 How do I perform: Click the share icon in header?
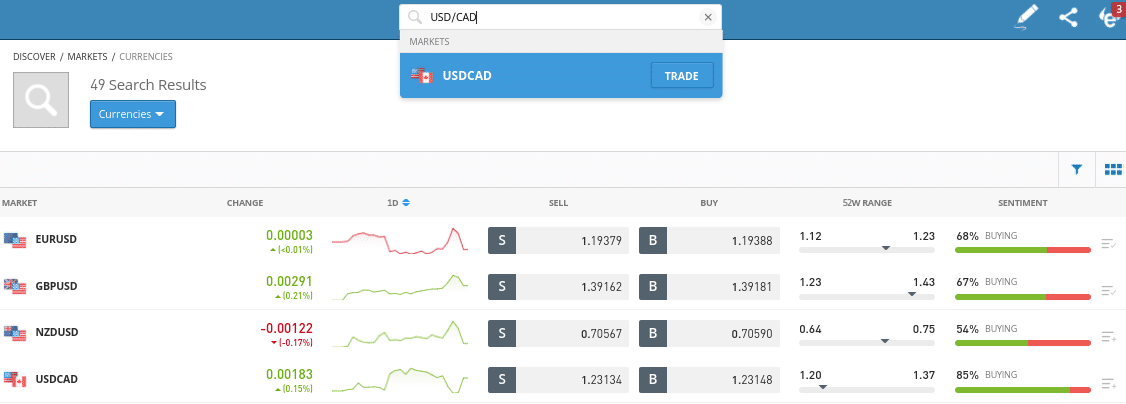[x=1069, y=17]
